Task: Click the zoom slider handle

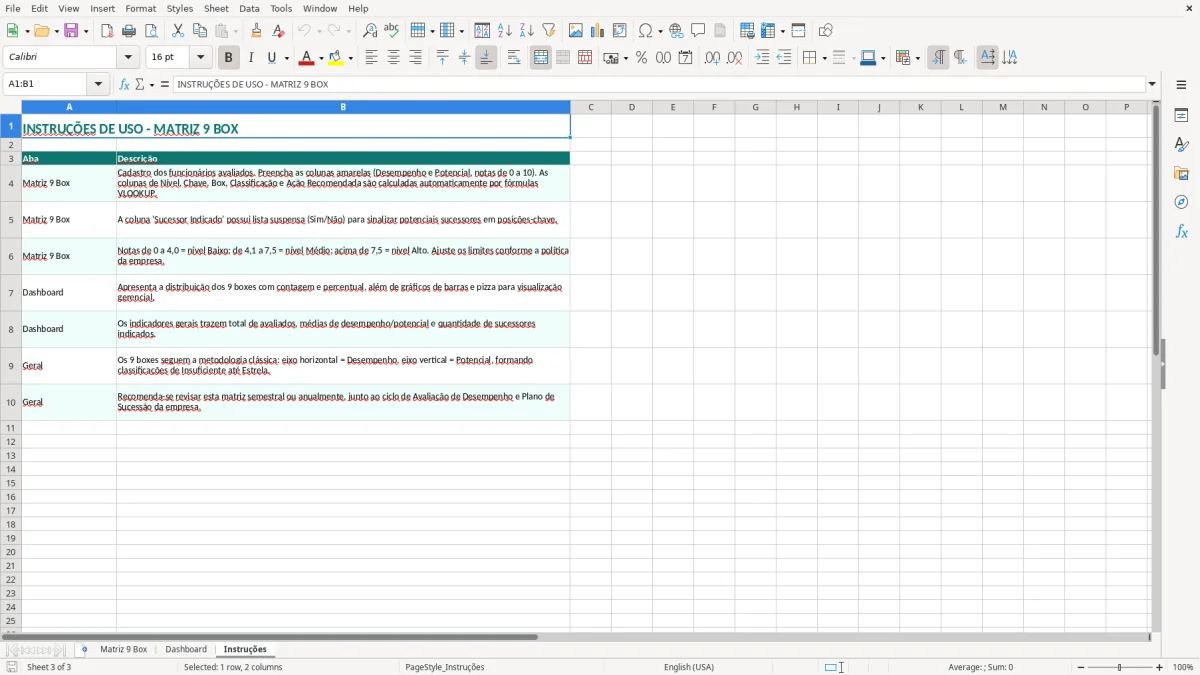Action: tap(1120, 667)
